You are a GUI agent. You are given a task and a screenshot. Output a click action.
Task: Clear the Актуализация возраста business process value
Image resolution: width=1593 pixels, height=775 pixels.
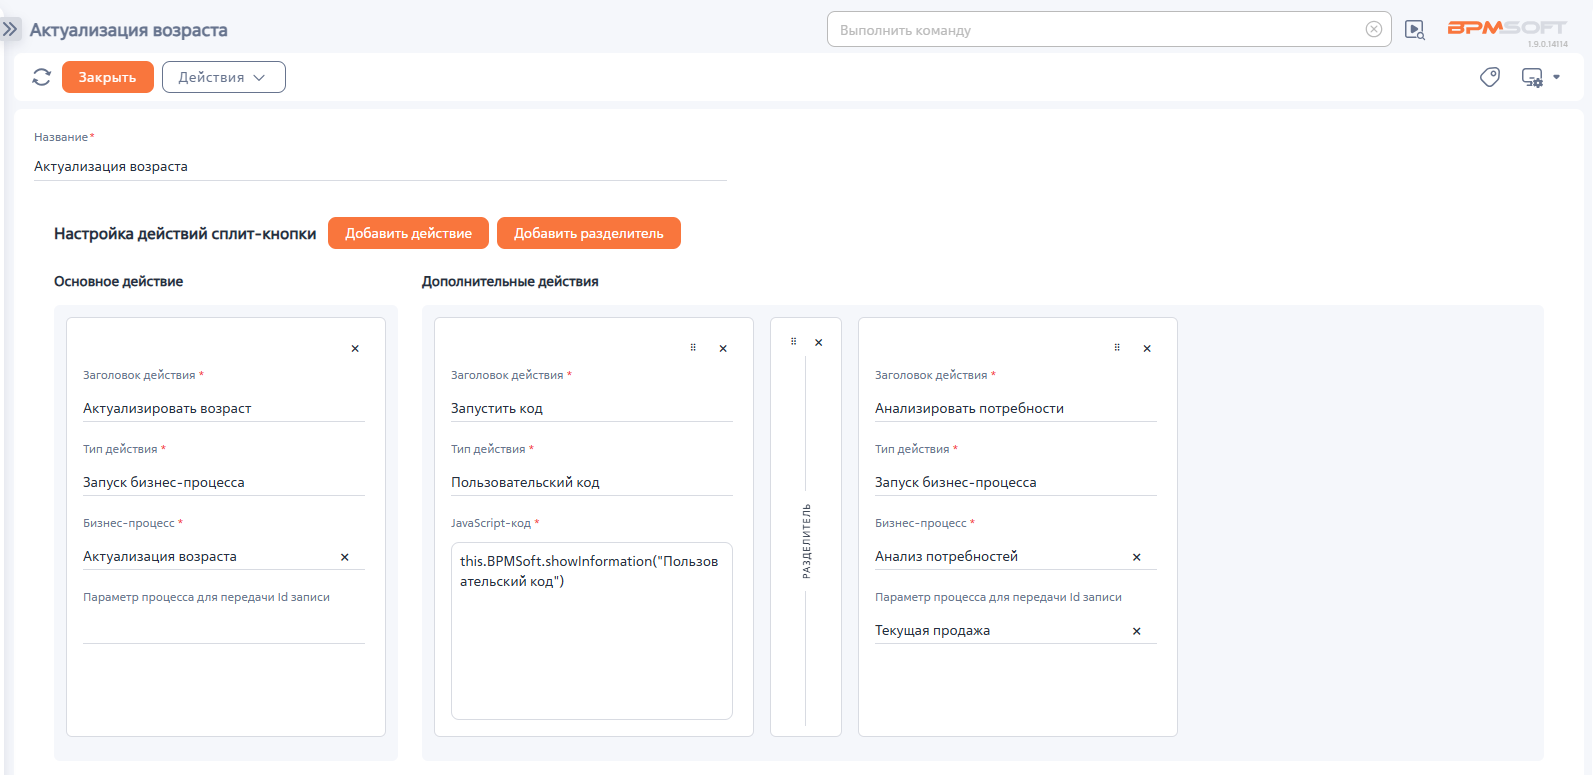click(345, 557)
